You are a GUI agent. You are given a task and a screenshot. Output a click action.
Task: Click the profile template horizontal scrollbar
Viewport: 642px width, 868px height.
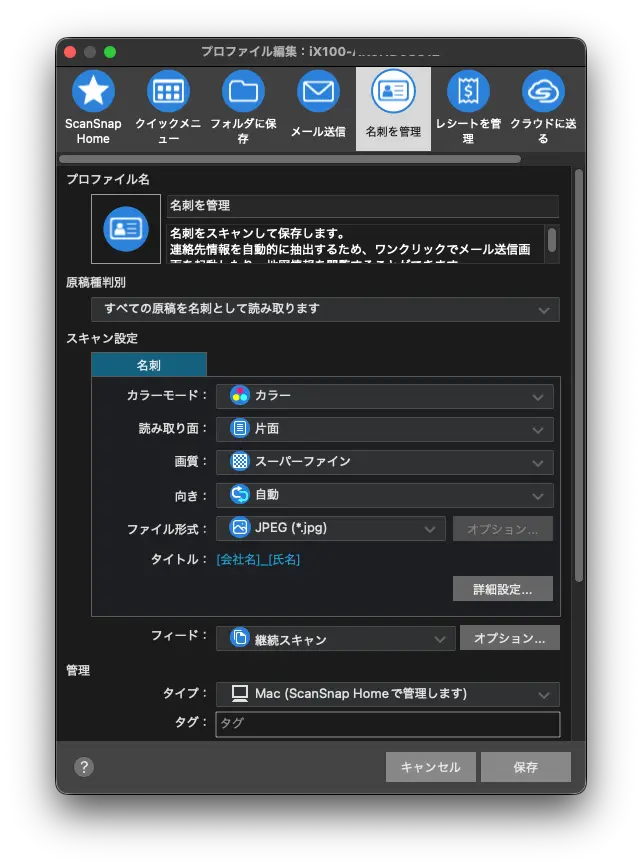pos(290,159)
